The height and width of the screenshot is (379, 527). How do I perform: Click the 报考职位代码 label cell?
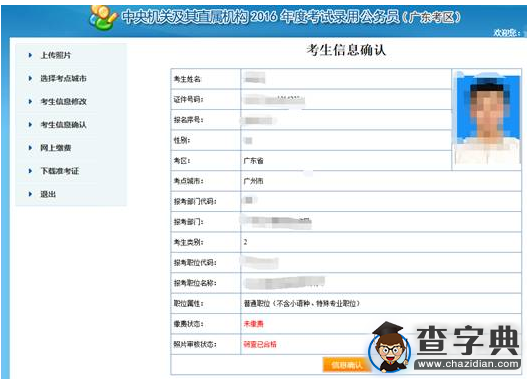[206, 263]
